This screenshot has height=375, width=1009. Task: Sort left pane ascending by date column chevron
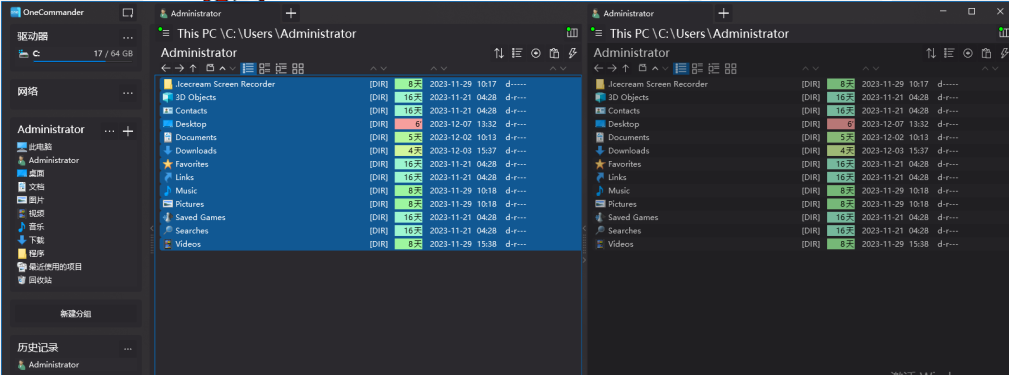[434, 68]
